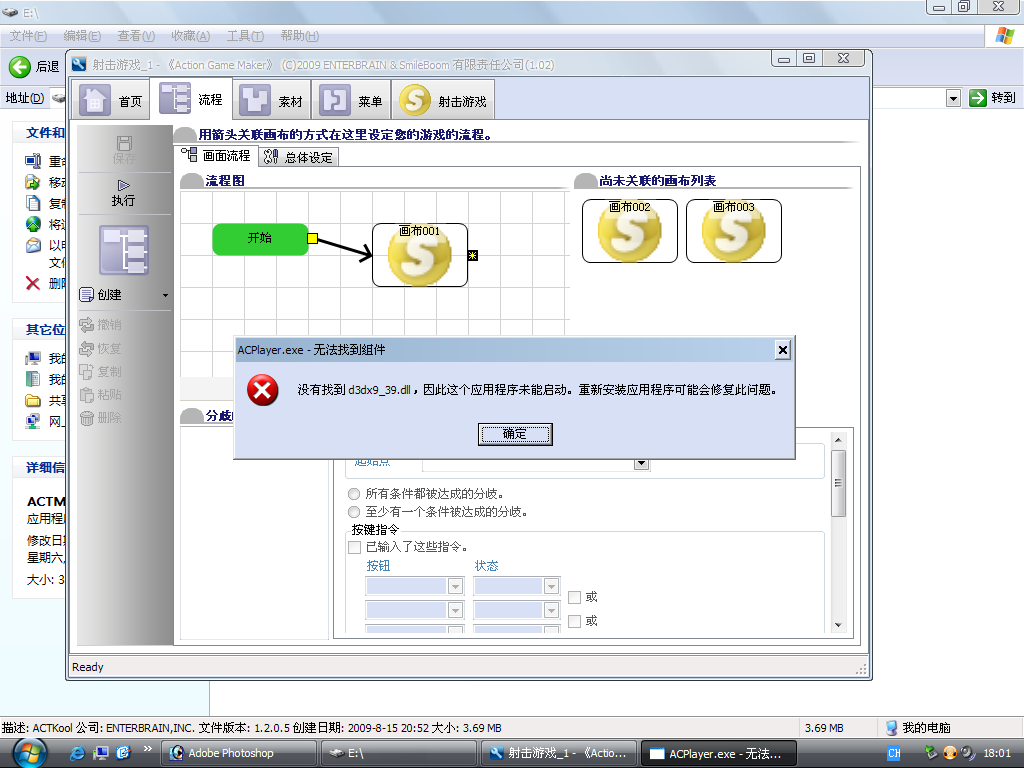The image size is (1024, 768).
Task: Click the ACPlayer.exe taskbar button
Action: [x=719, y=753]
